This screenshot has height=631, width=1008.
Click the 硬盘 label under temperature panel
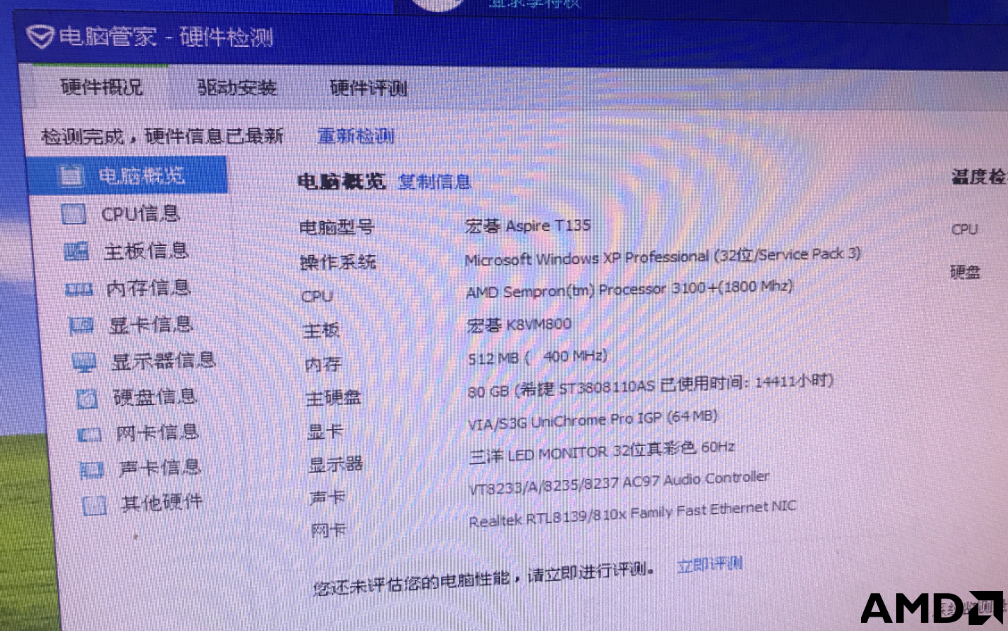[x=965, y=272]
